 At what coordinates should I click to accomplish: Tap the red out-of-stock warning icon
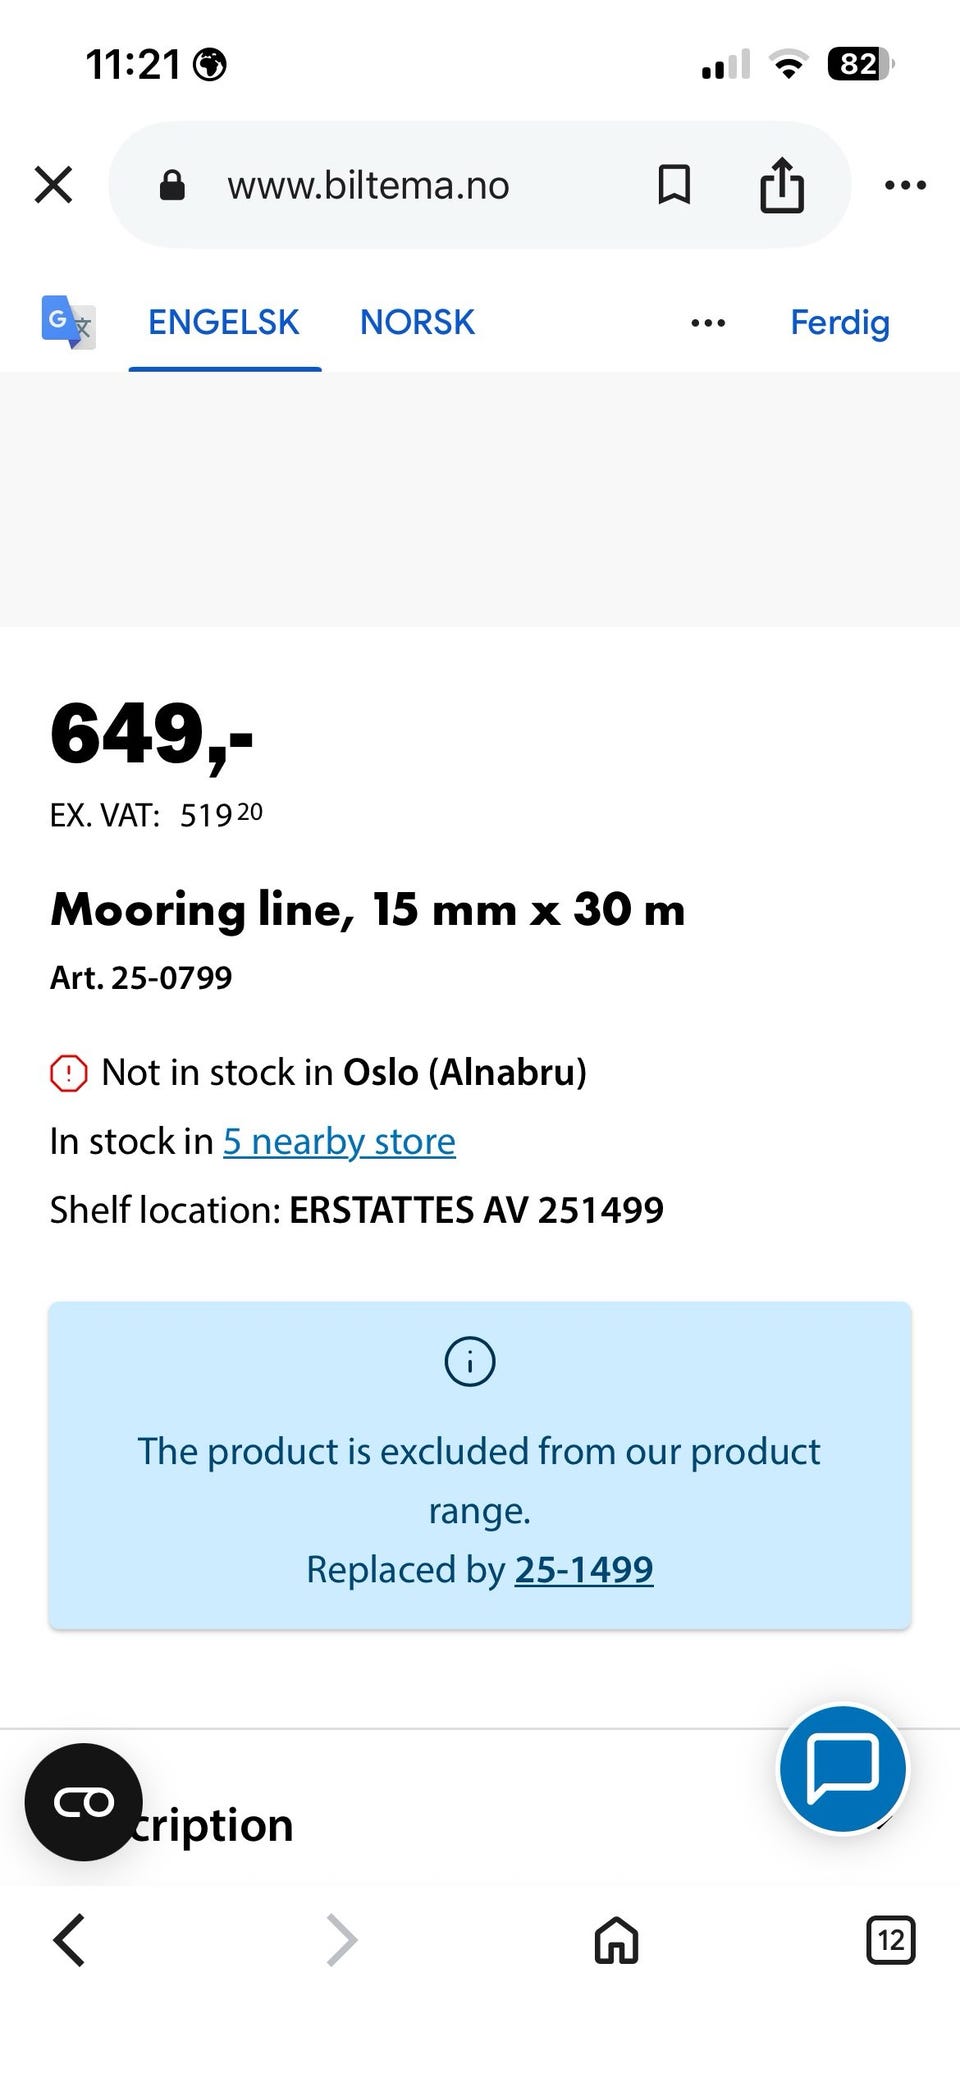69,1073
